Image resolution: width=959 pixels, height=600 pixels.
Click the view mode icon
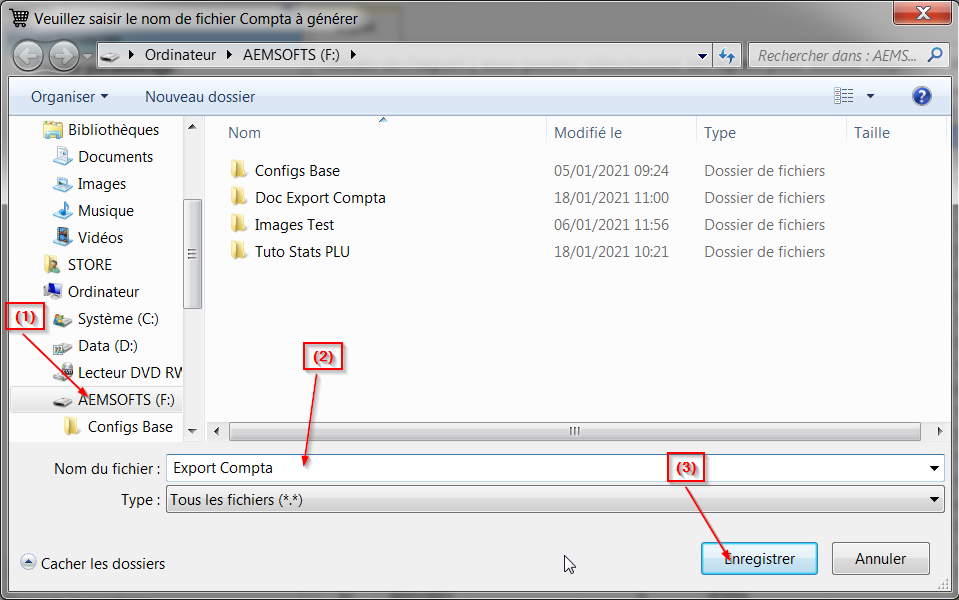point(844,97)
